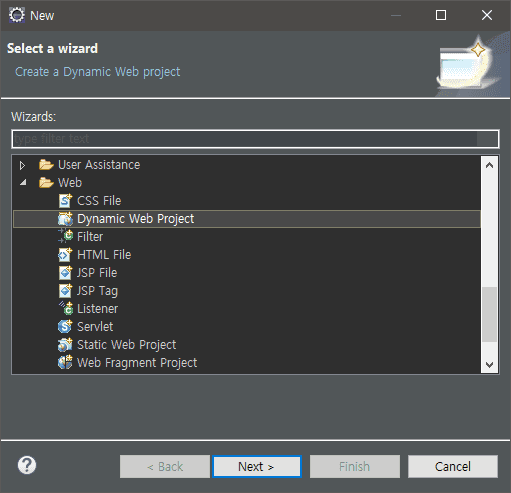Select the Static Web Project icon
The height and width of the screenshot is (493, 511).
(x=65, y=345)
